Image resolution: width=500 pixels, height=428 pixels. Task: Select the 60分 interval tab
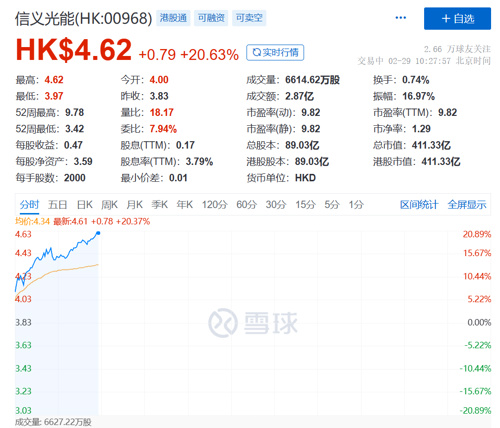point(246,204)
